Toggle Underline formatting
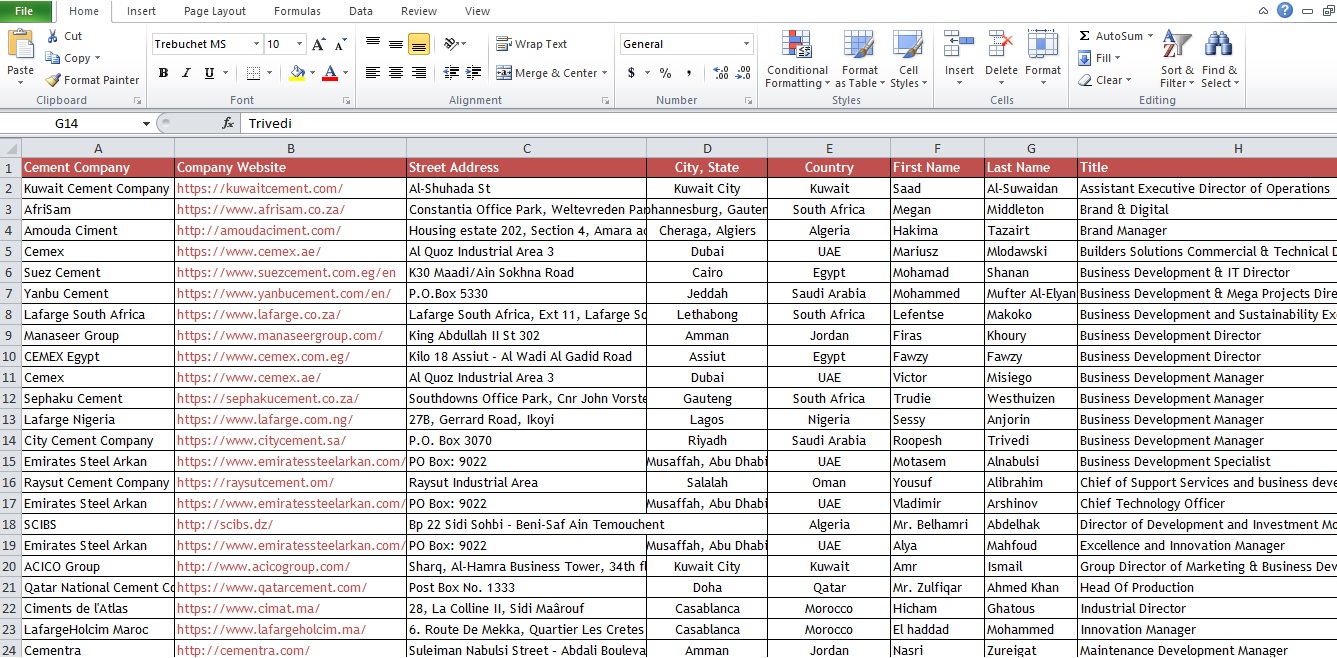The image size is (1337, 658). click(x=209, y=73)
